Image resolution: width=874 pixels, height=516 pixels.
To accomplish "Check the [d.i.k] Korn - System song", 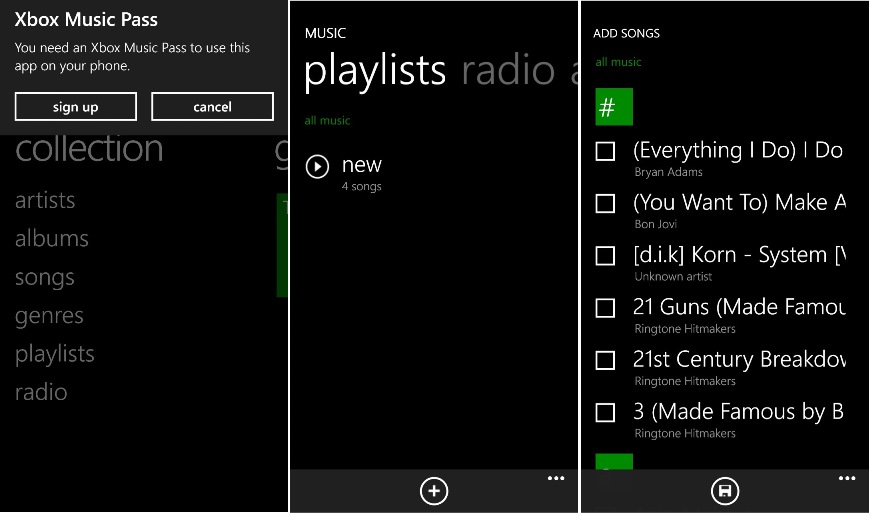I will pyautogui.click(x=605, y=256).
